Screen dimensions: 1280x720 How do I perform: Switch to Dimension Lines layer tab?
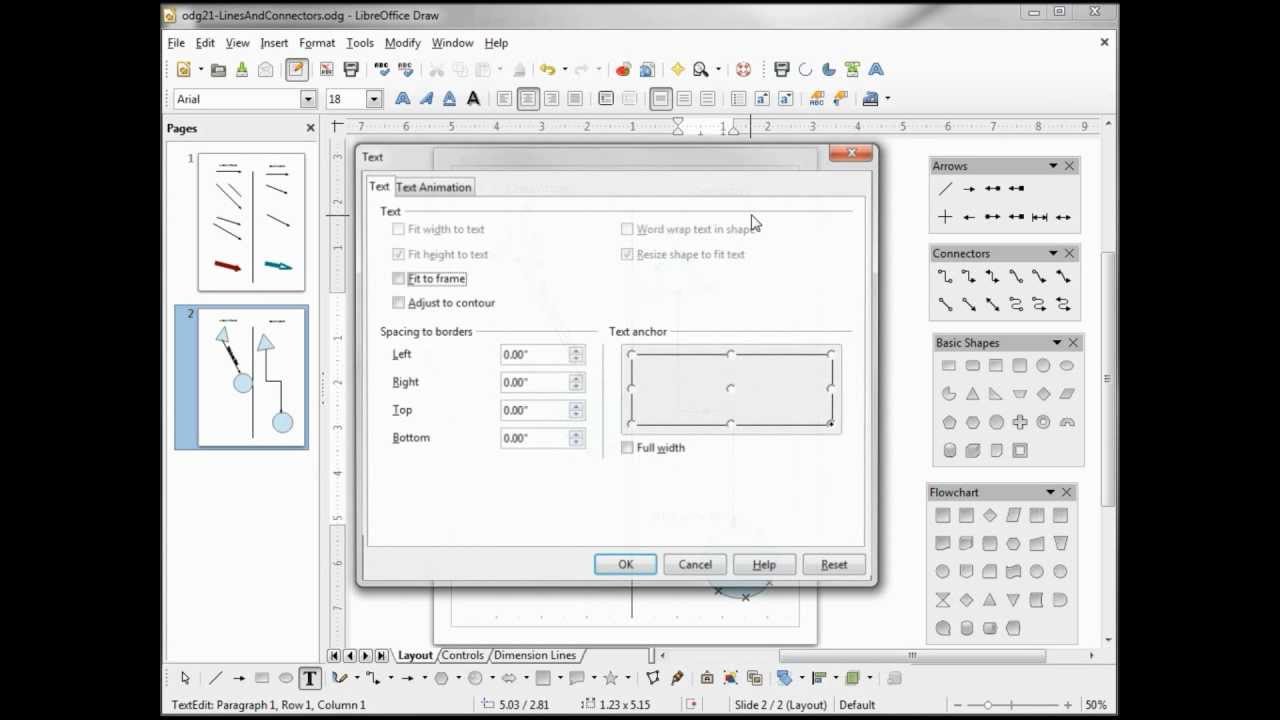[535, 656]
